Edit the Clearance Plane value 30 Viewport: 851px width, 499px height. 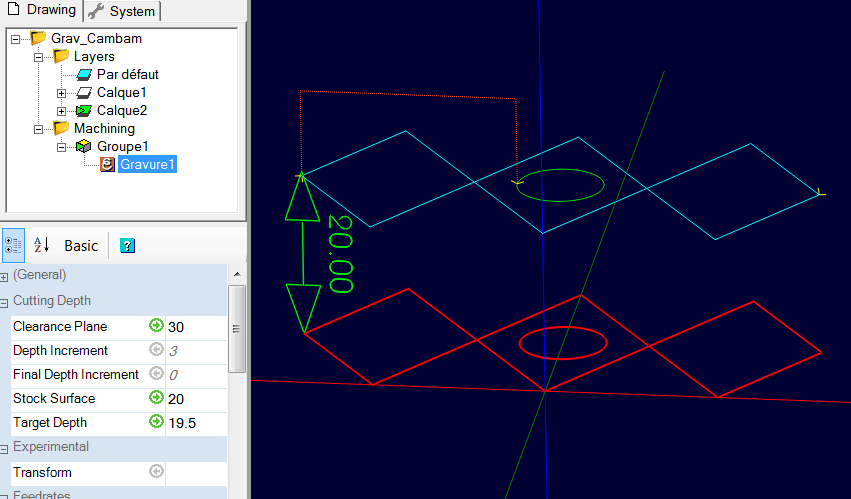pyautogui.click(x=196, y=327)
